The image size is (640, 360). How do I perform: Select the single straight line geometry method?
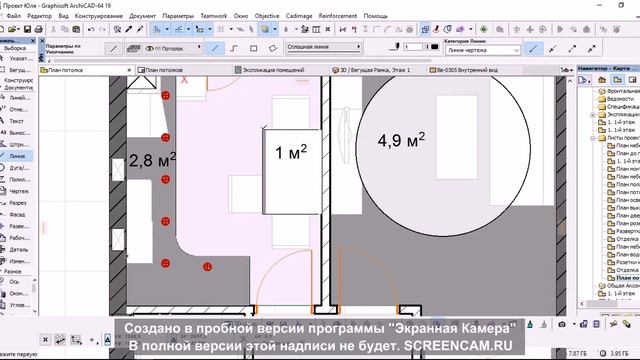tap(215, 48)
